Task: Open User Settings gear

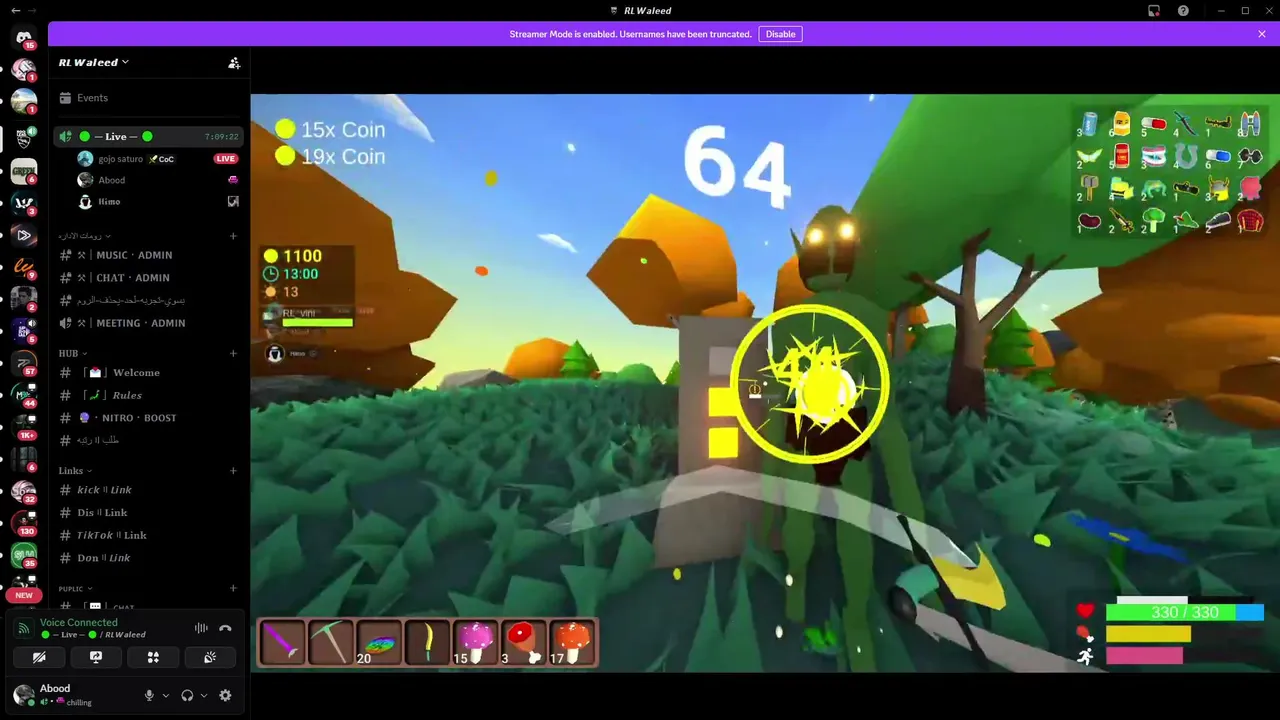Action: coord(225,695)
